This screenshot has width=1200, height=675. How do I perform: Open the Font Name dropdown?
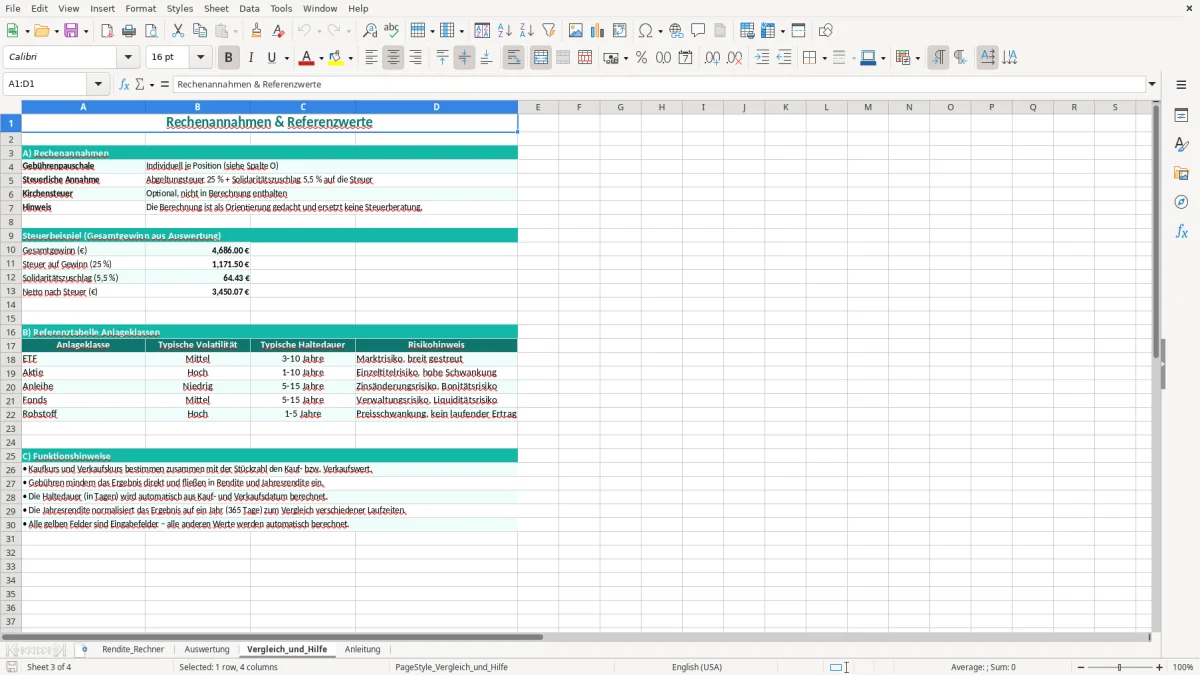tap(127, 58)
